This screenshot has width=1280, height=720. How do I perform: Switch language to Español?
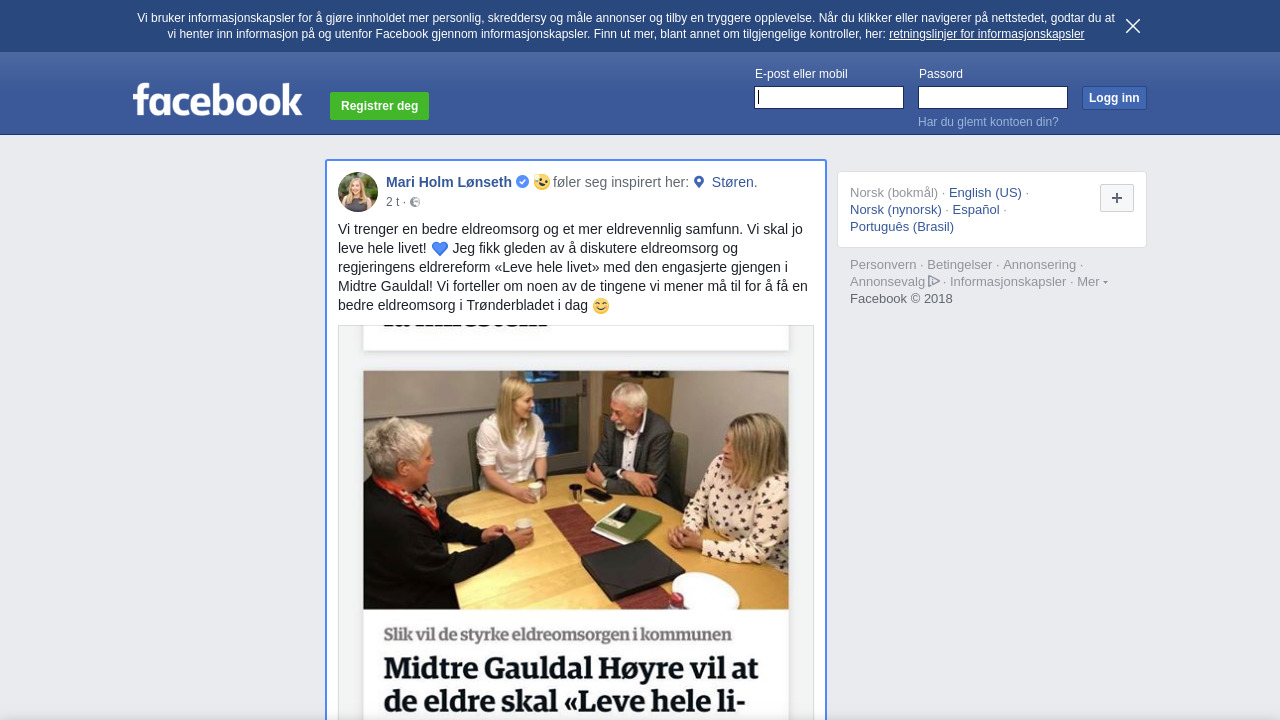pos(976,209)
